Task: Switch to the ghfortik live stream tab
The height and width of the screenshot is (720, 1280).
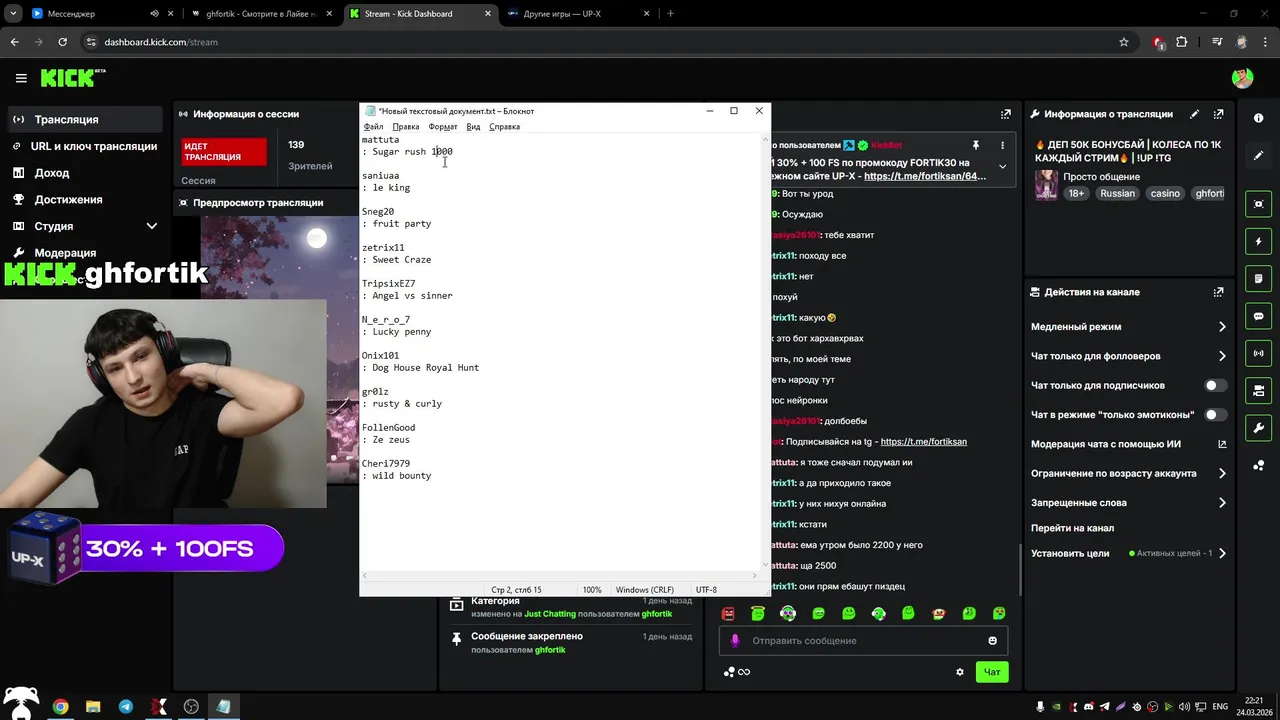Action: pos(262,14)
